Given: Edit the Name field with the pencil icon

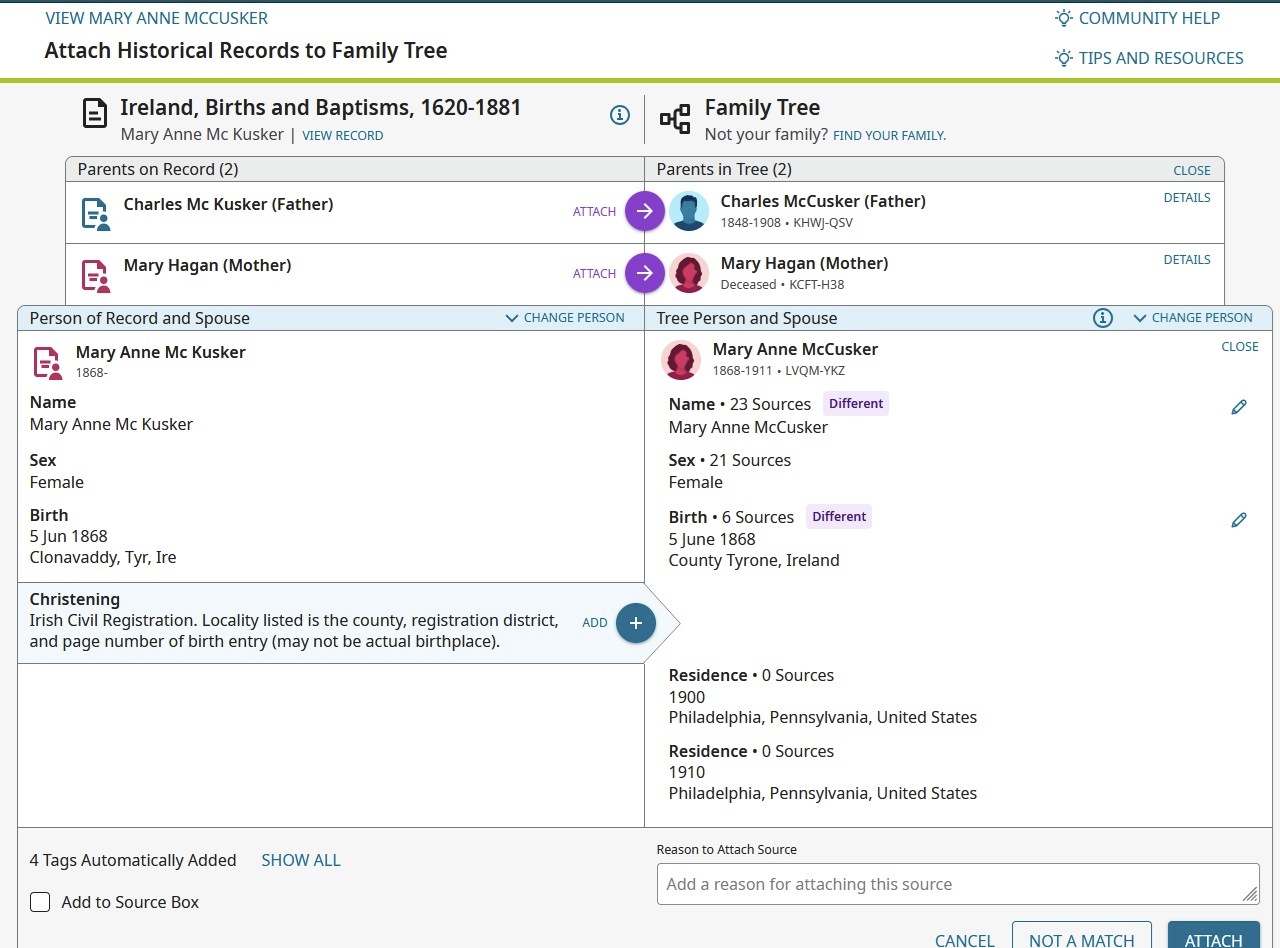Looking at the screenshot, I should click(1239, 407).
